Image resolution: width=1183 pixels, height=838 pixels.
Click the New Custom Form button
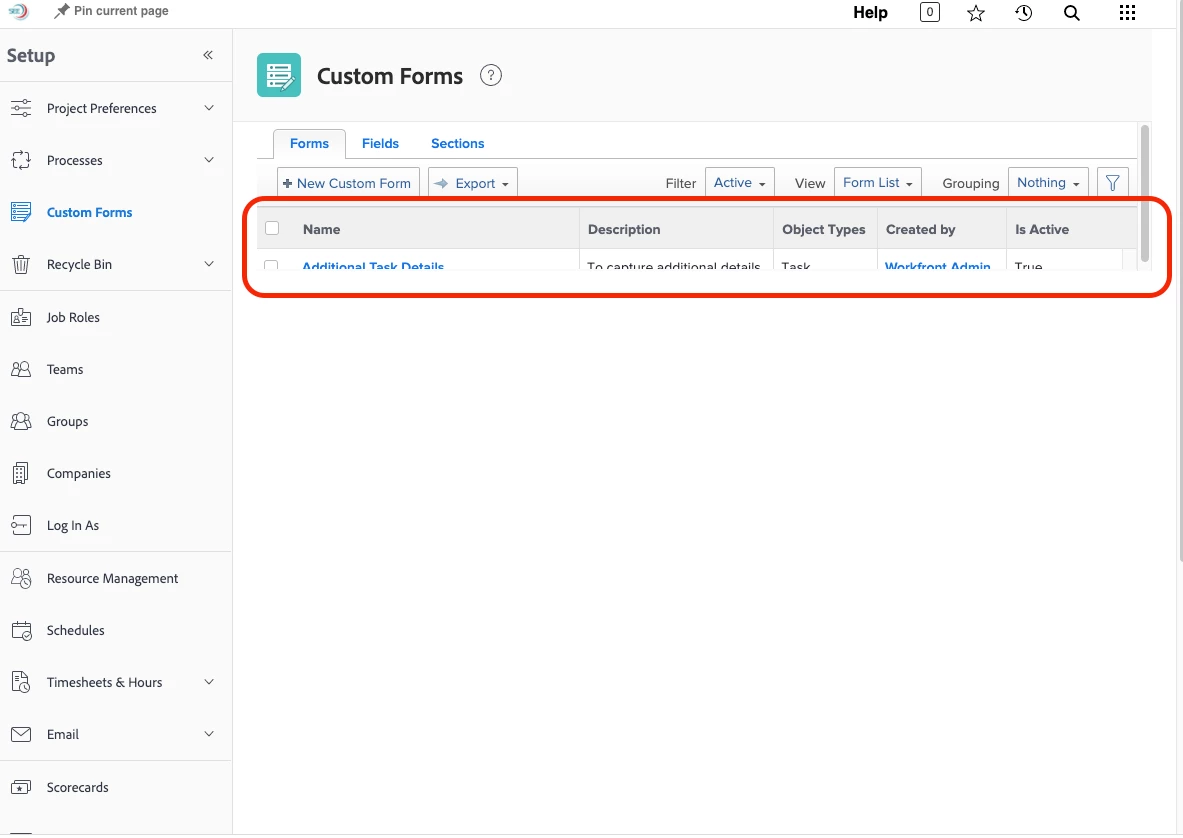tap(348, 183)
